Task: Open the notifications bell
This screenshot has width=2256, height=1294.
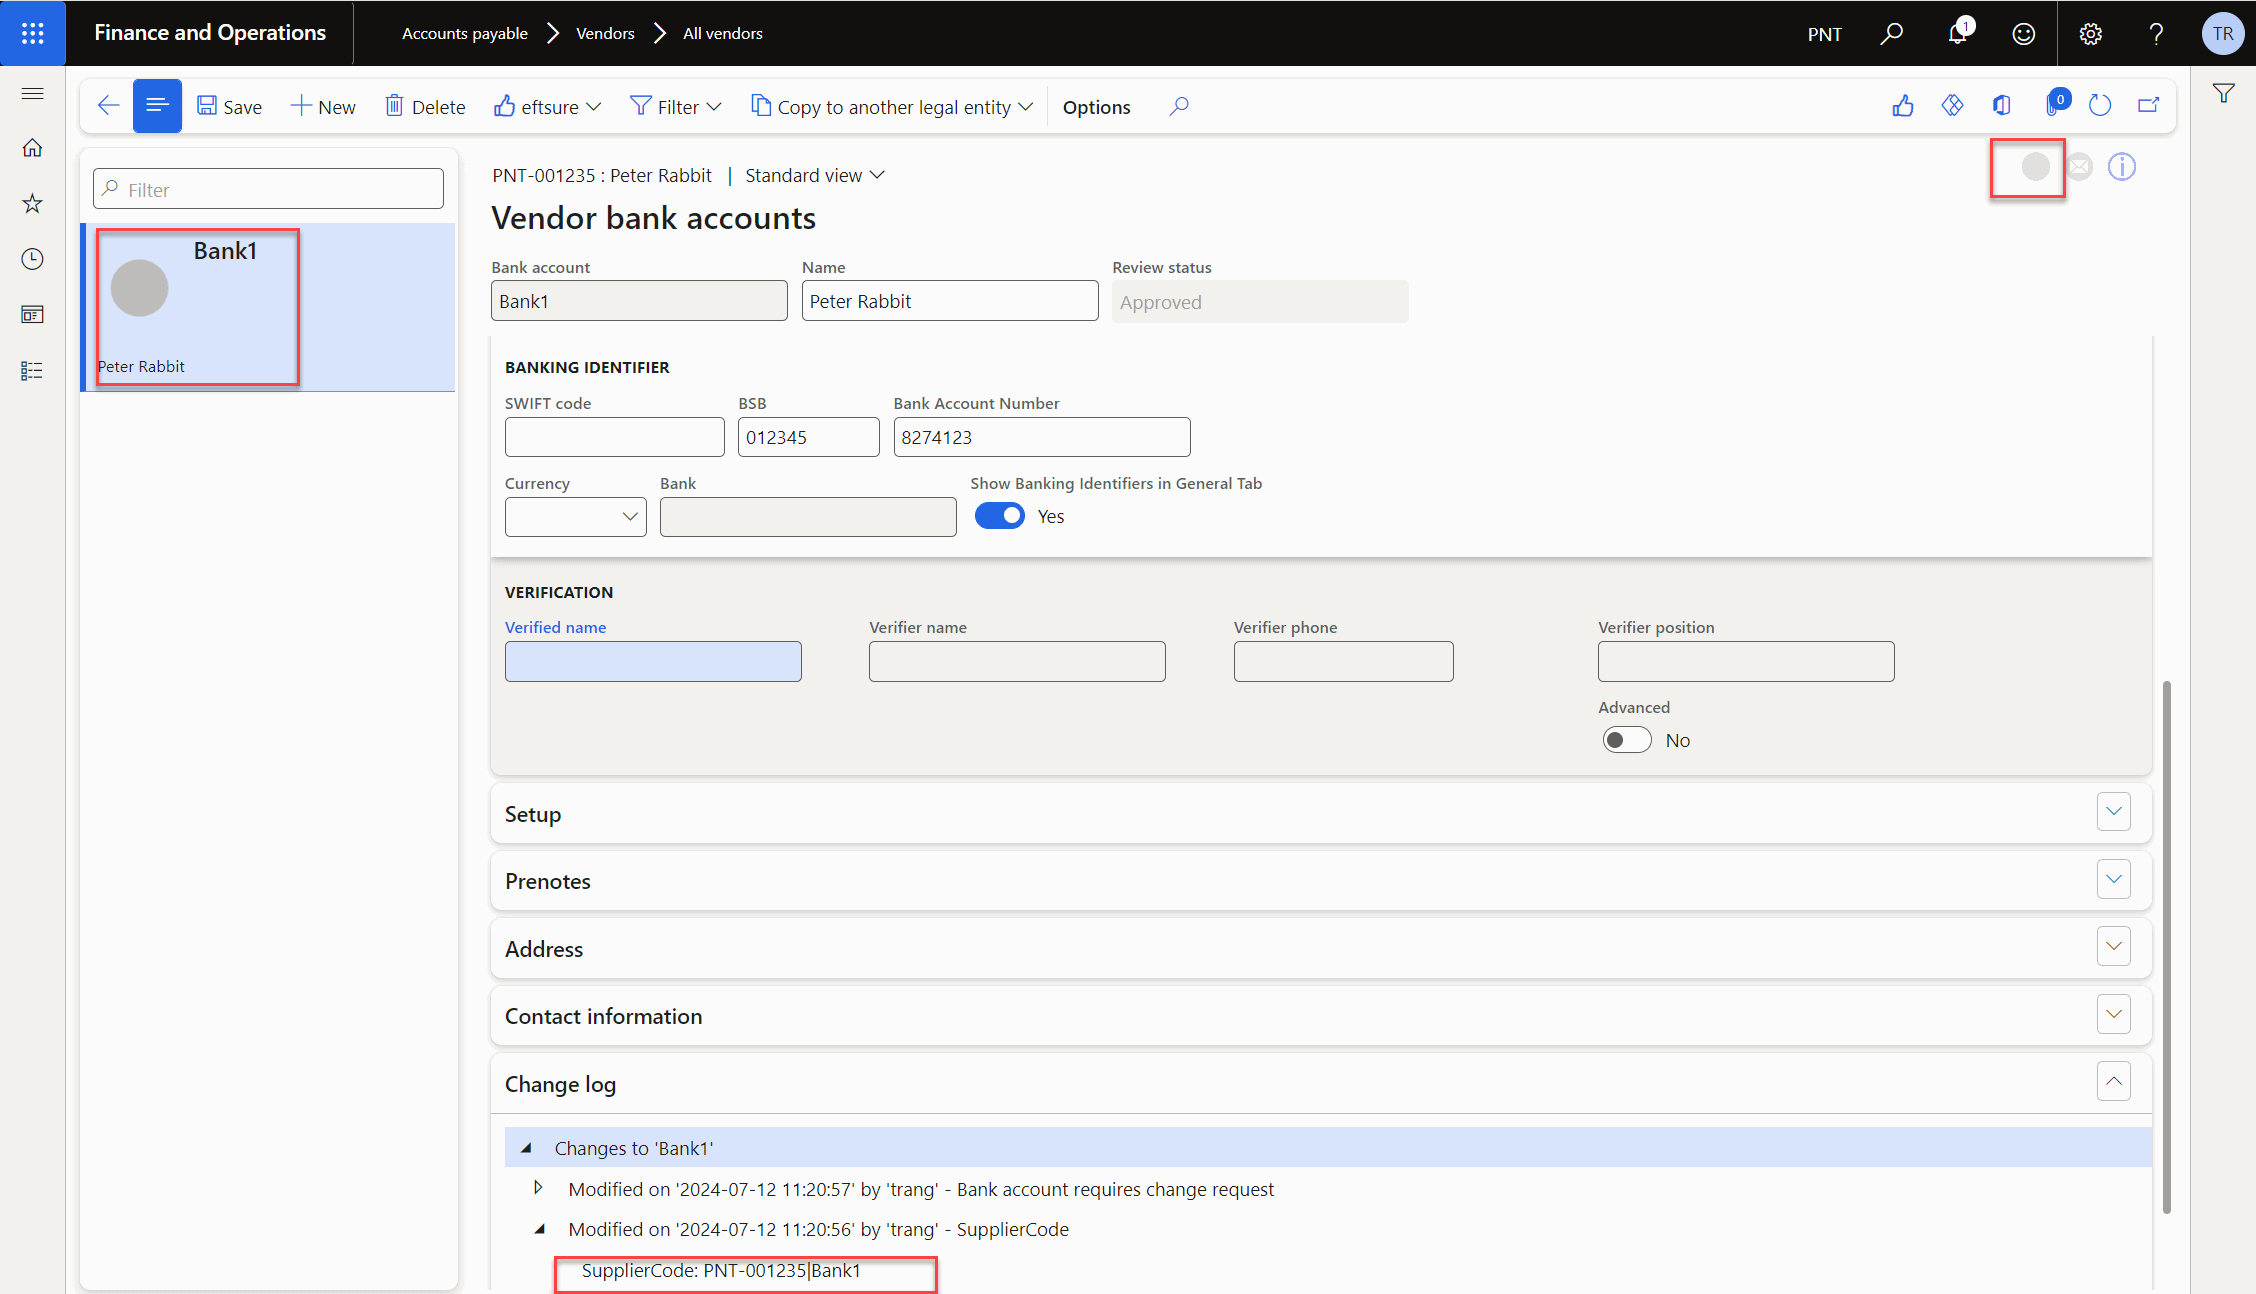Action: click(x=1958, y=33)
